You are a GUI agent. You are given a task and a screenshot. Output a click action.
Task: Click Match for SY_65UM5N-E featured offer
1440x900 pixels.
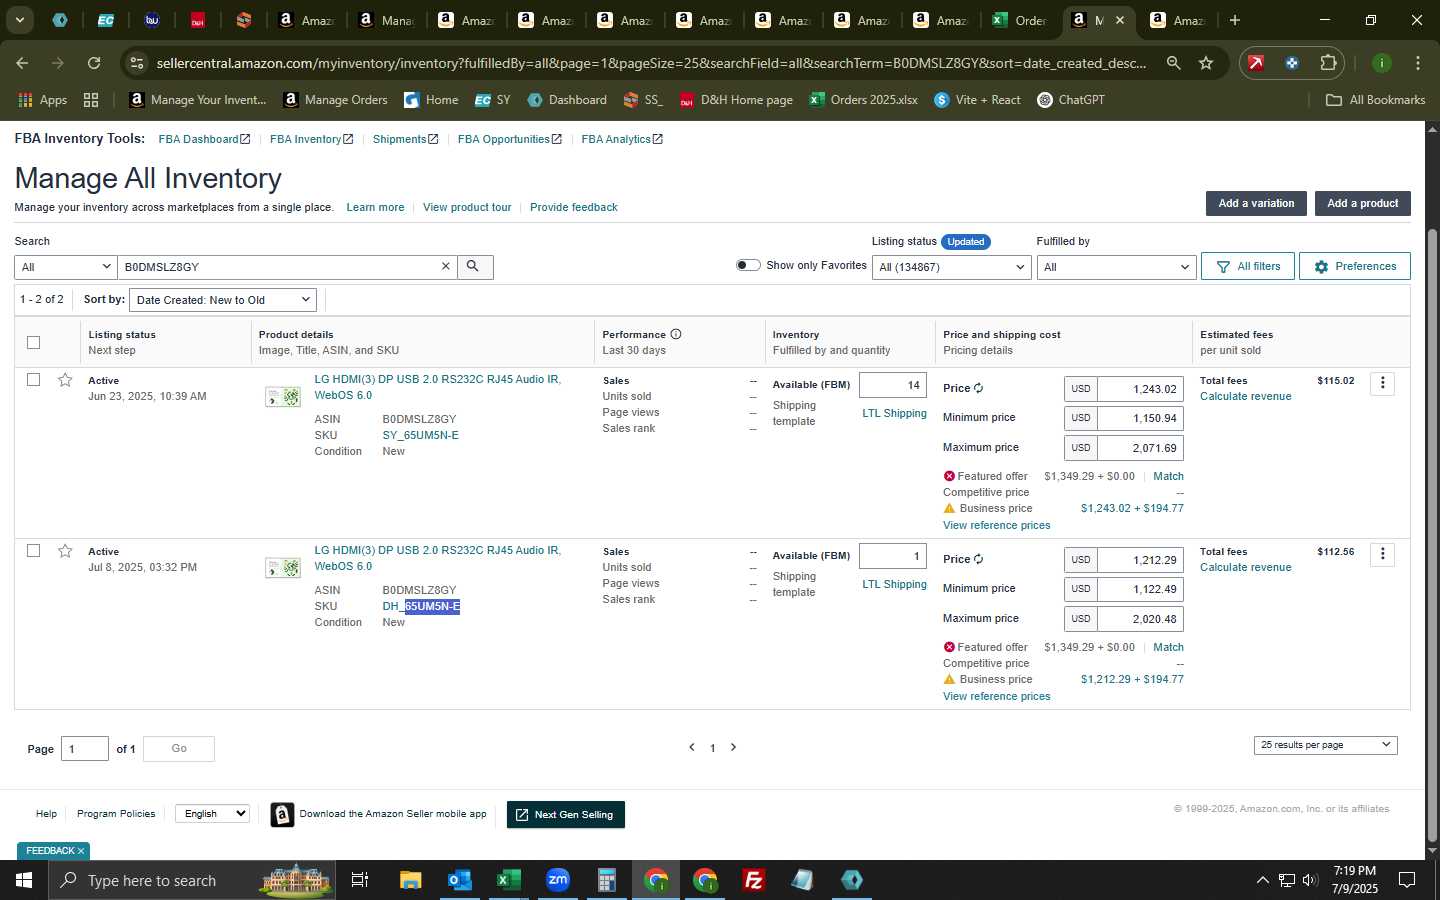pos(1168,476)
